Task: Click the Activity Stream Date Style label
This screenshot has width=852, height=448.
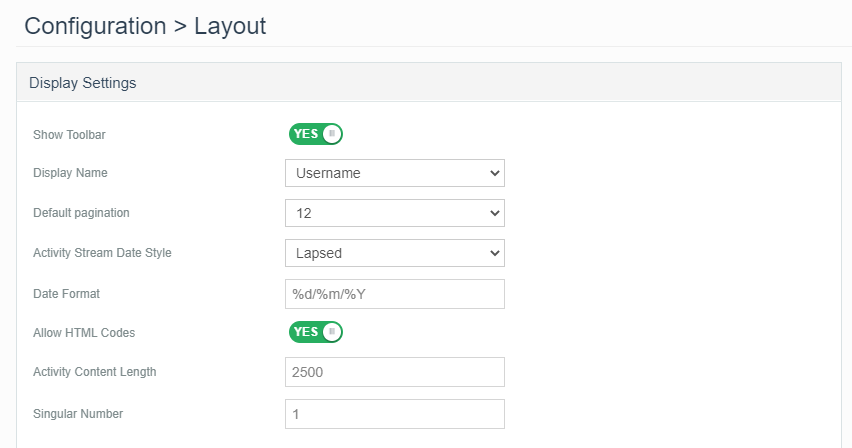Action: point(102,253)
